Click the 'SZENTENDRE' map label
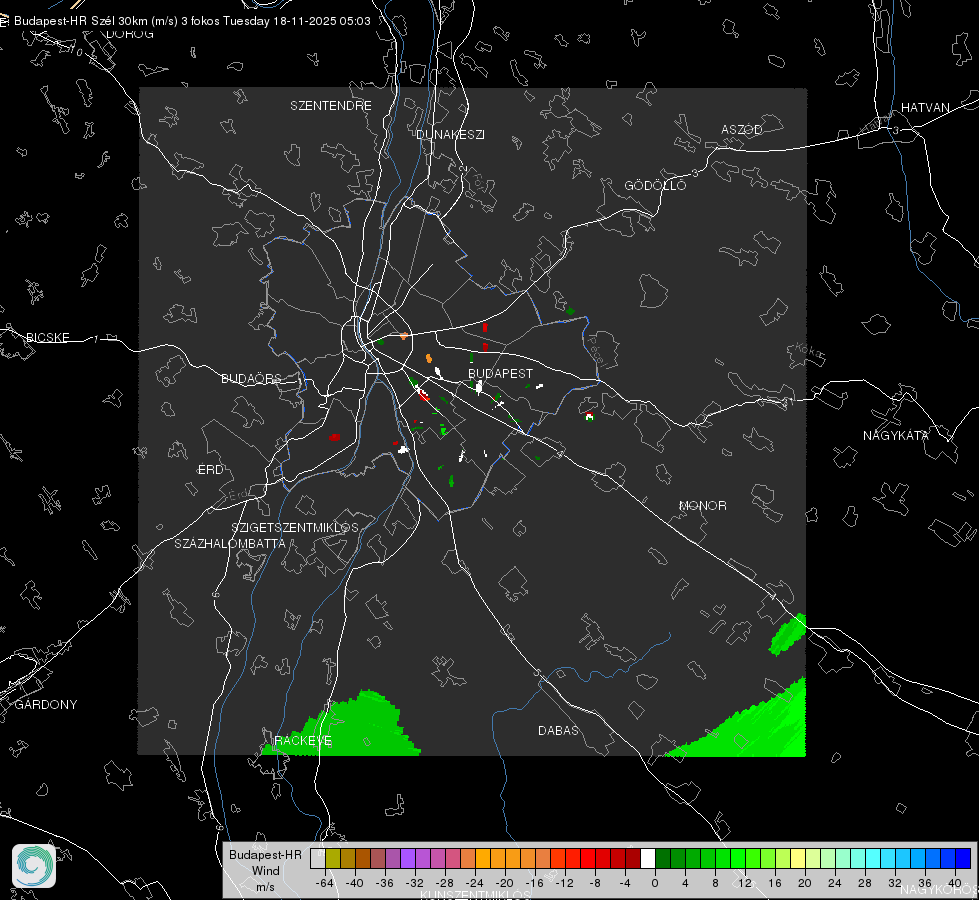Screen dimensions: 979x900 pos(331,106)
